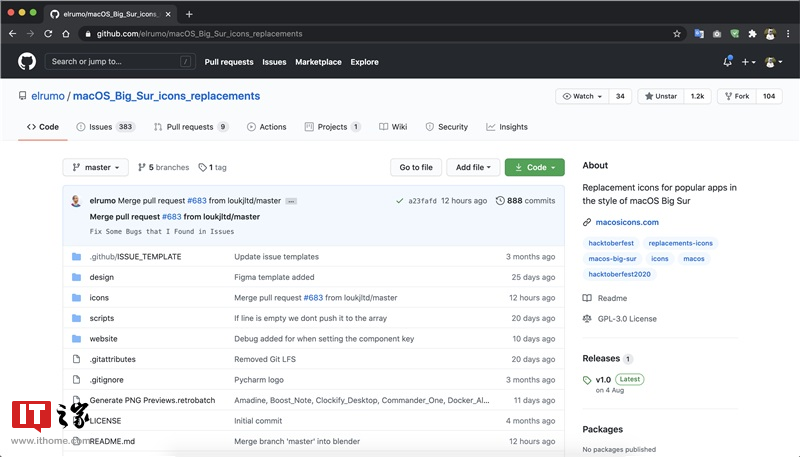View the 1 tag link
This screenshot has height=457, width=800.
coord(212,167)
